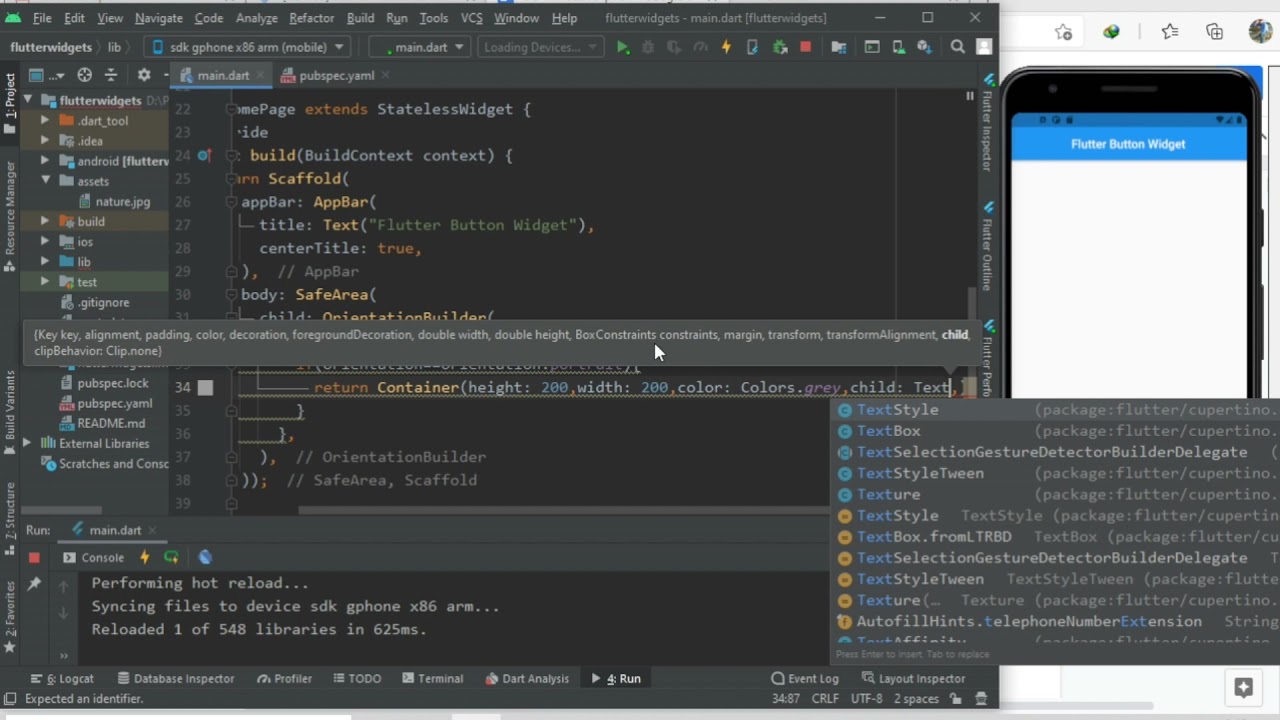Screen dimensions: 1280x720
Task: Open the VCS menu
Action: 470,18
